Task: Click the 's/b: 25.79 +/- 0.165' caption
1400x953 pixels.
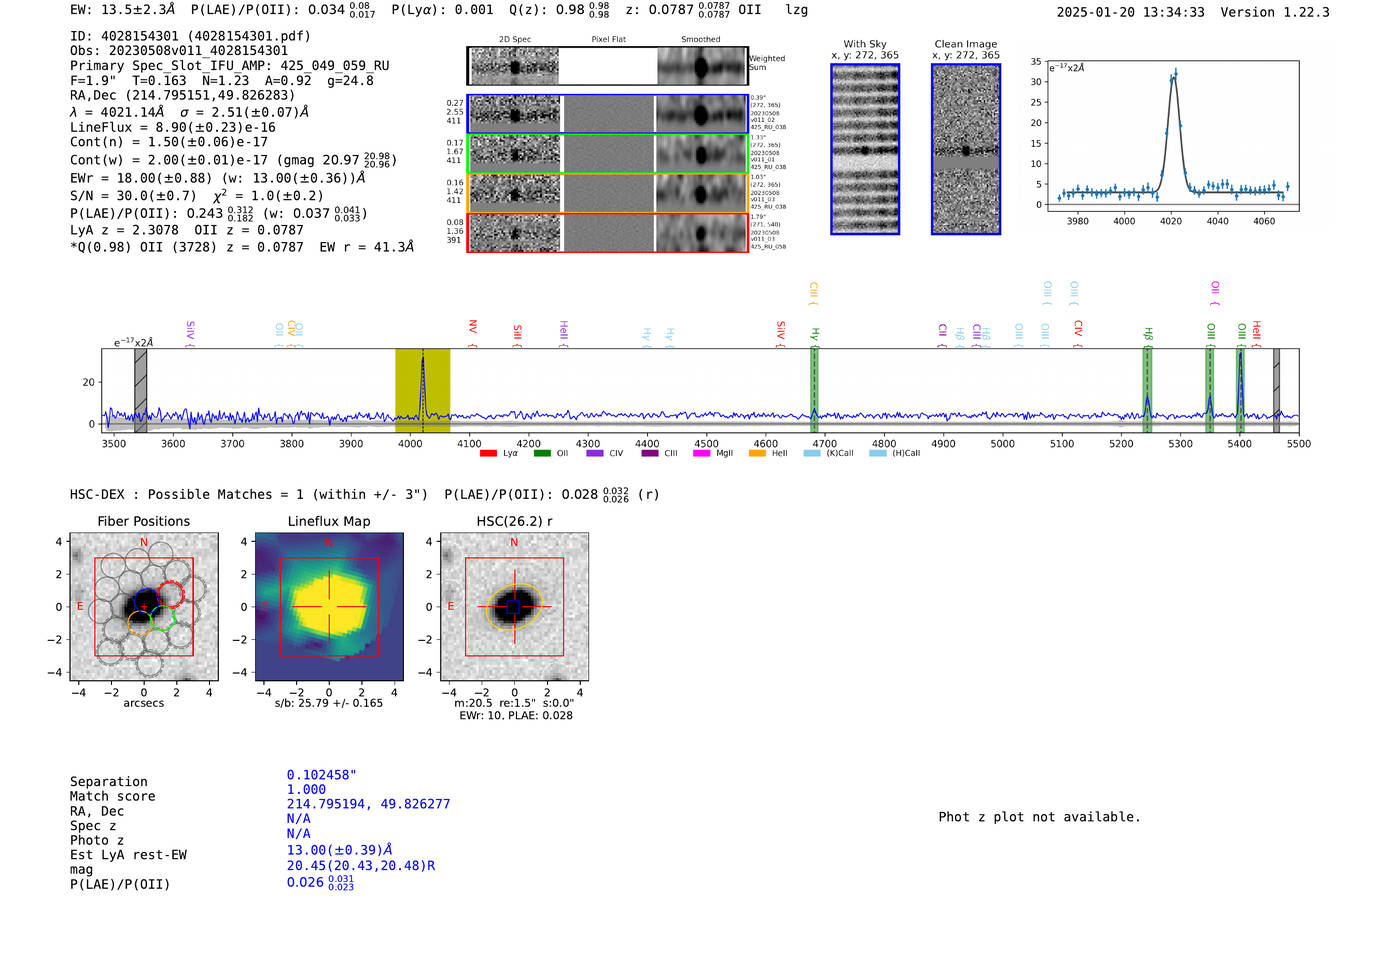Action: coord(329,703)
